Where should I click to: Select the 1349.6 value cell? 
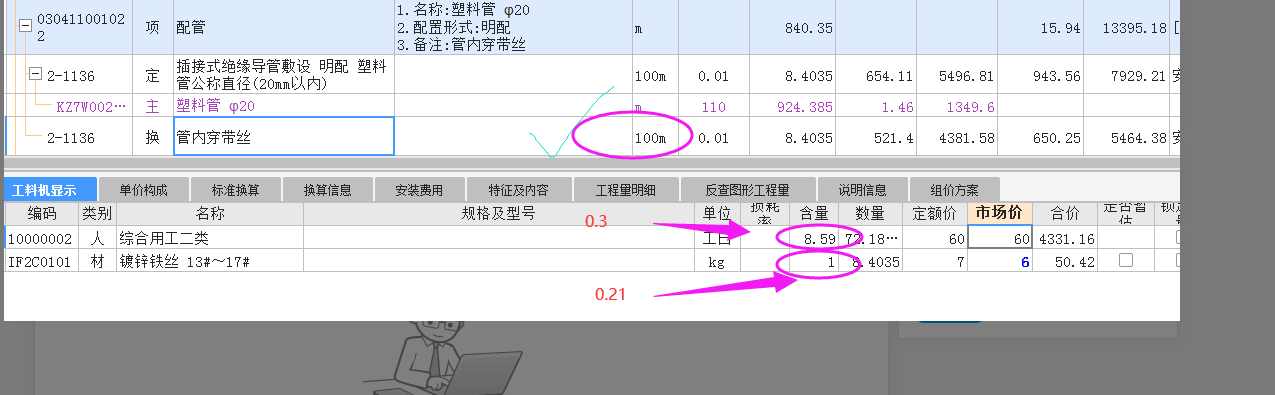(957, 106)
